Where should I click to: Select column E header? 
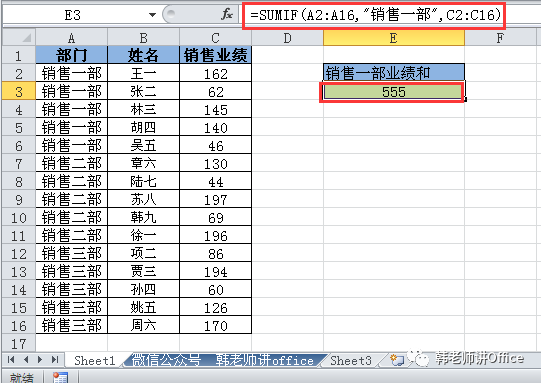pyautogui.click(x=394, y=37)
